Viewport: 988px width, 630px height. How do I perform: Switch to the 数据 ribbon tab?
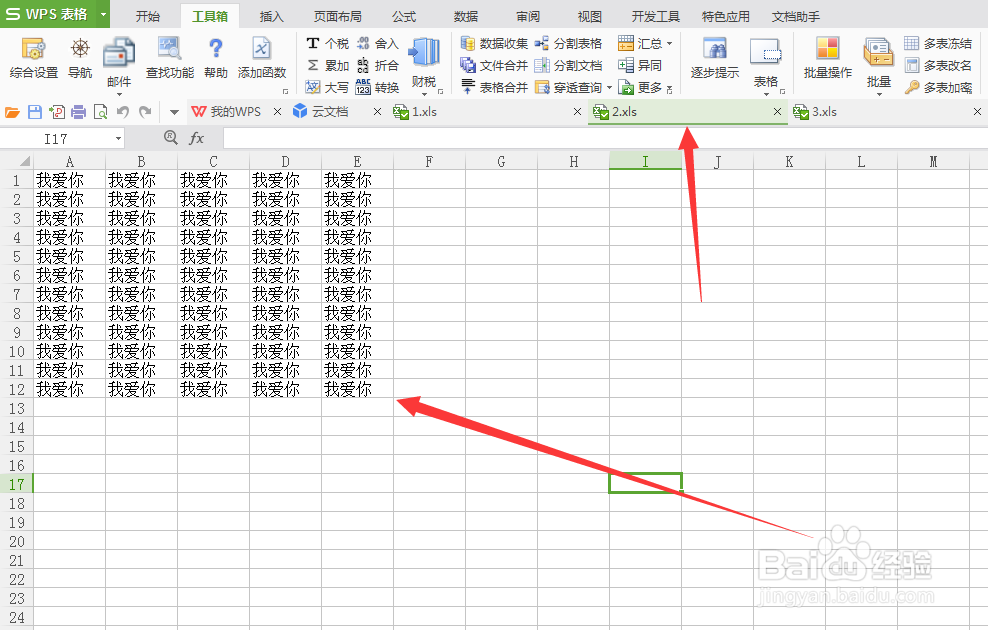466,16
